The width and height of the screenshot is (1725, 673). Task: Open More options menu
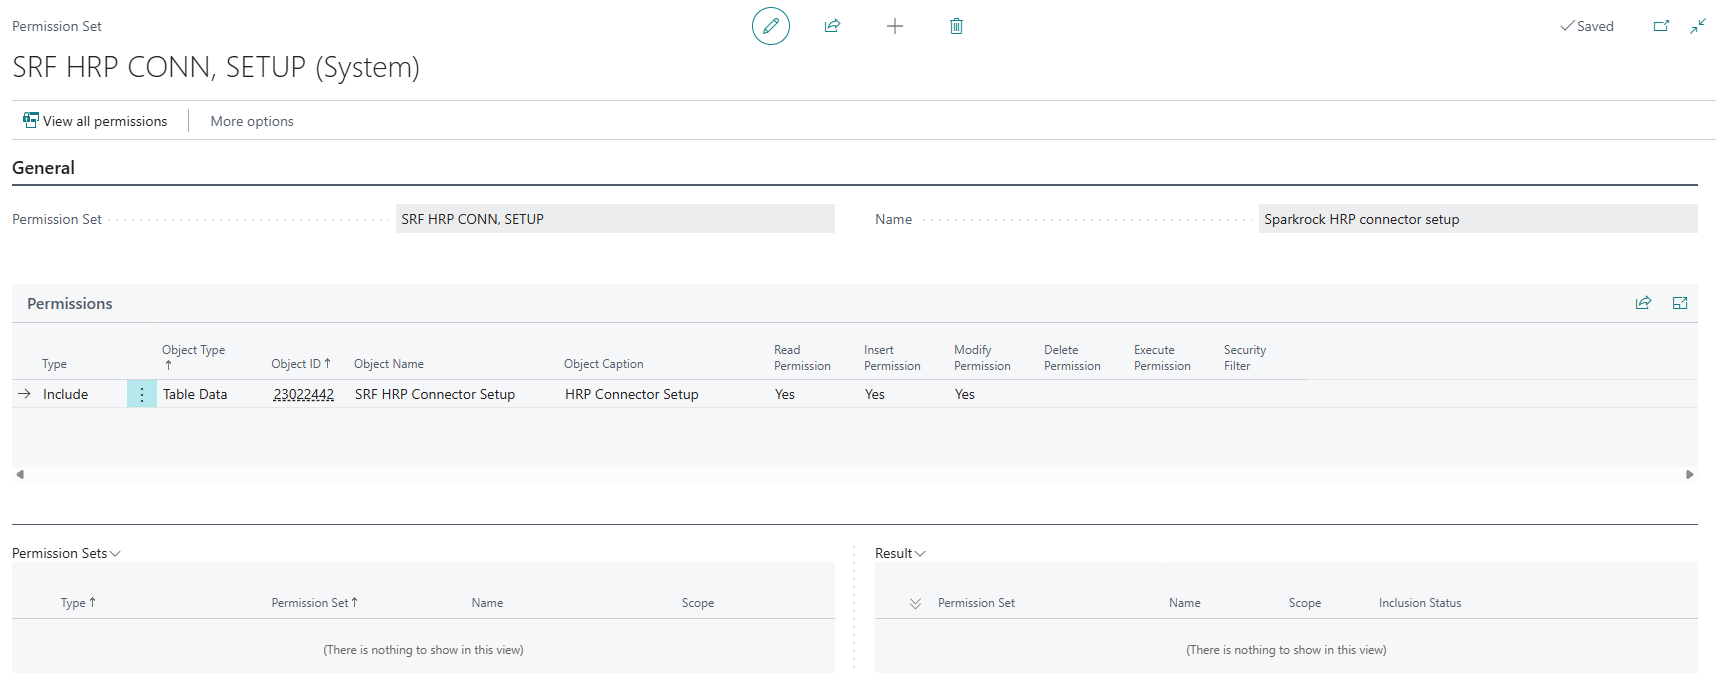point(252,121)
